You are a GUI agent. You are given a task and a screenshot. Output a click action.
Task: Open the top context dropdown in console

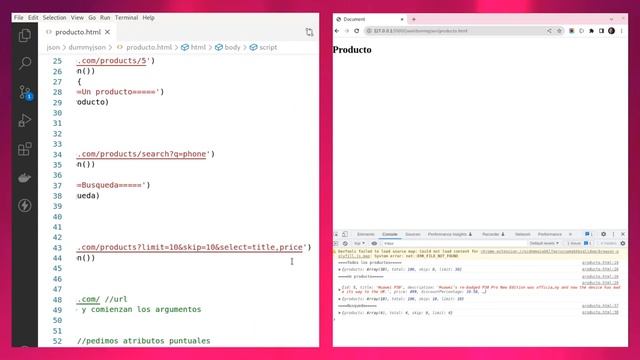(x=359, y=243)
